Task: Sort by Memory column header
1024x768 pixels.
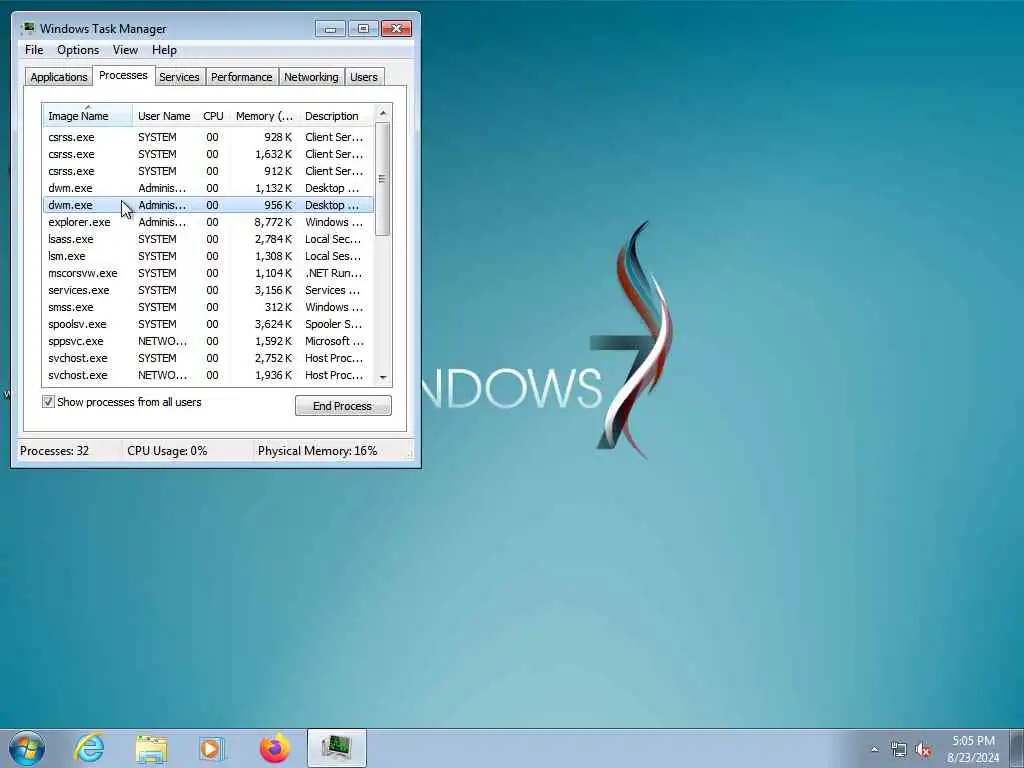Action: 264,116
